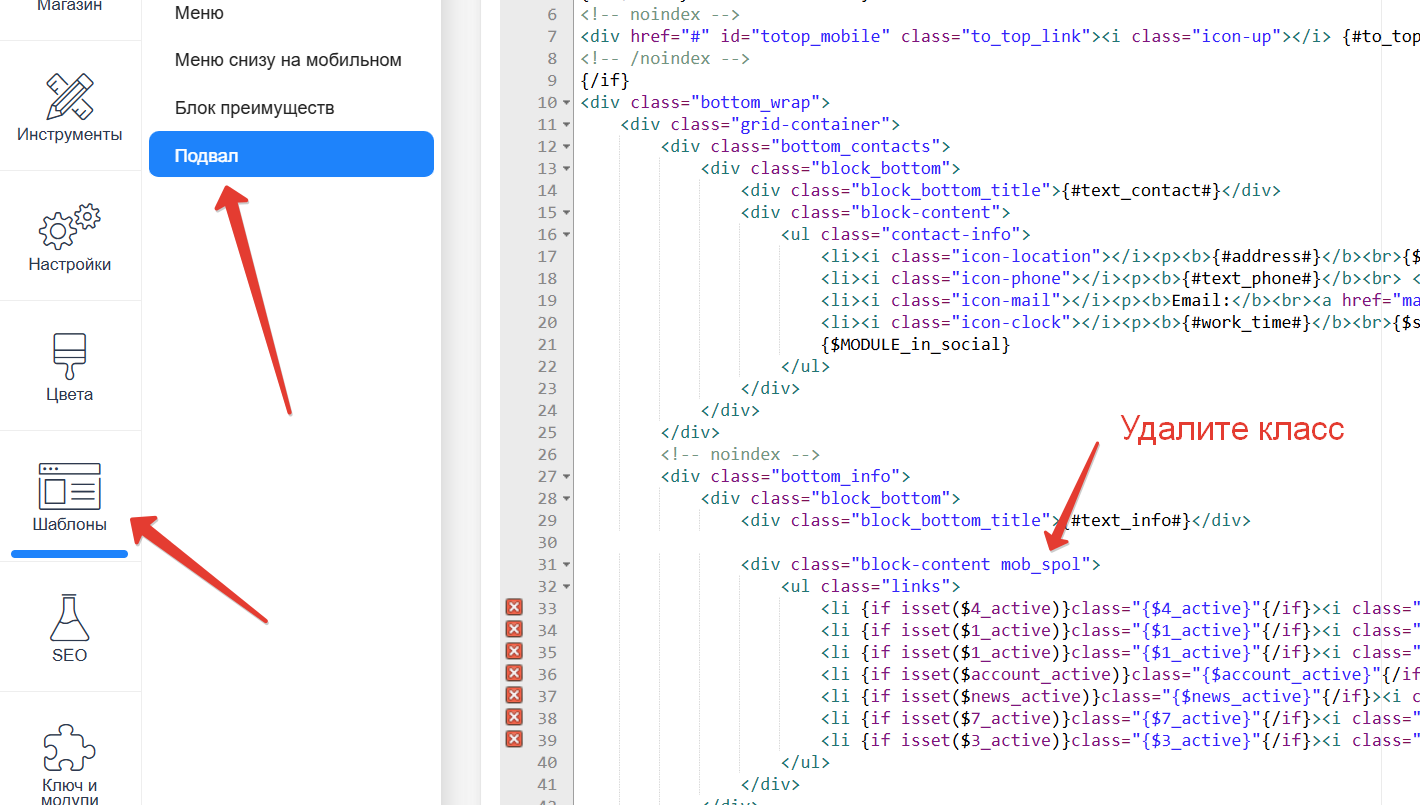Collapse code fold at line 16

point(567,235)
